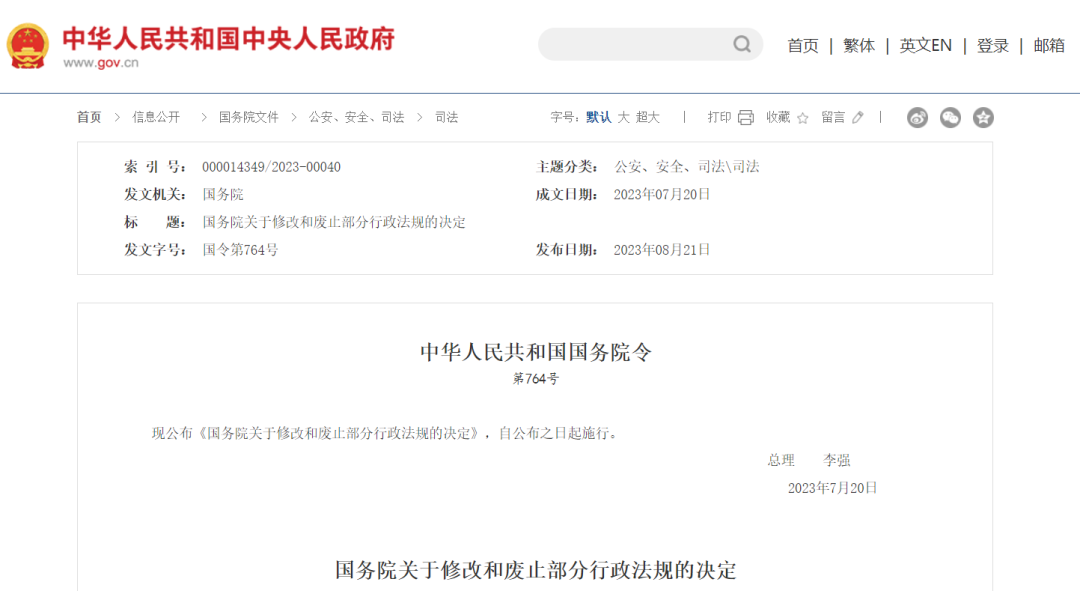Go to 信息公开 in breadcrumb
This screenshot has height=591, width=1080.
157,117
